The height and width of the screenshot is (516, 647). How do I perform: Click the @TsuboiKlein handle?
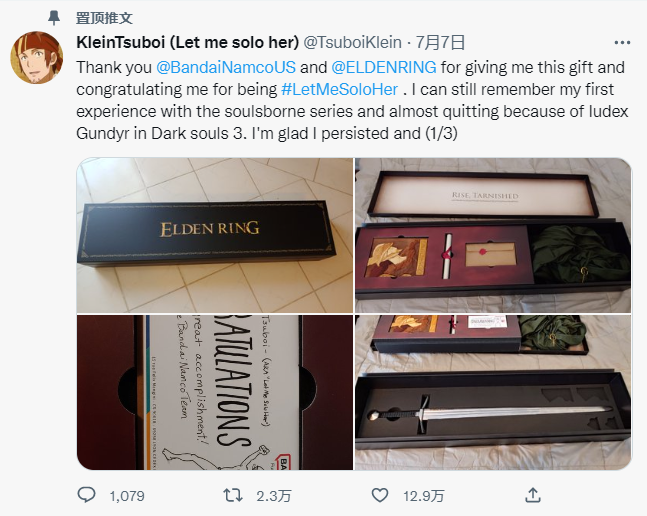352,42
